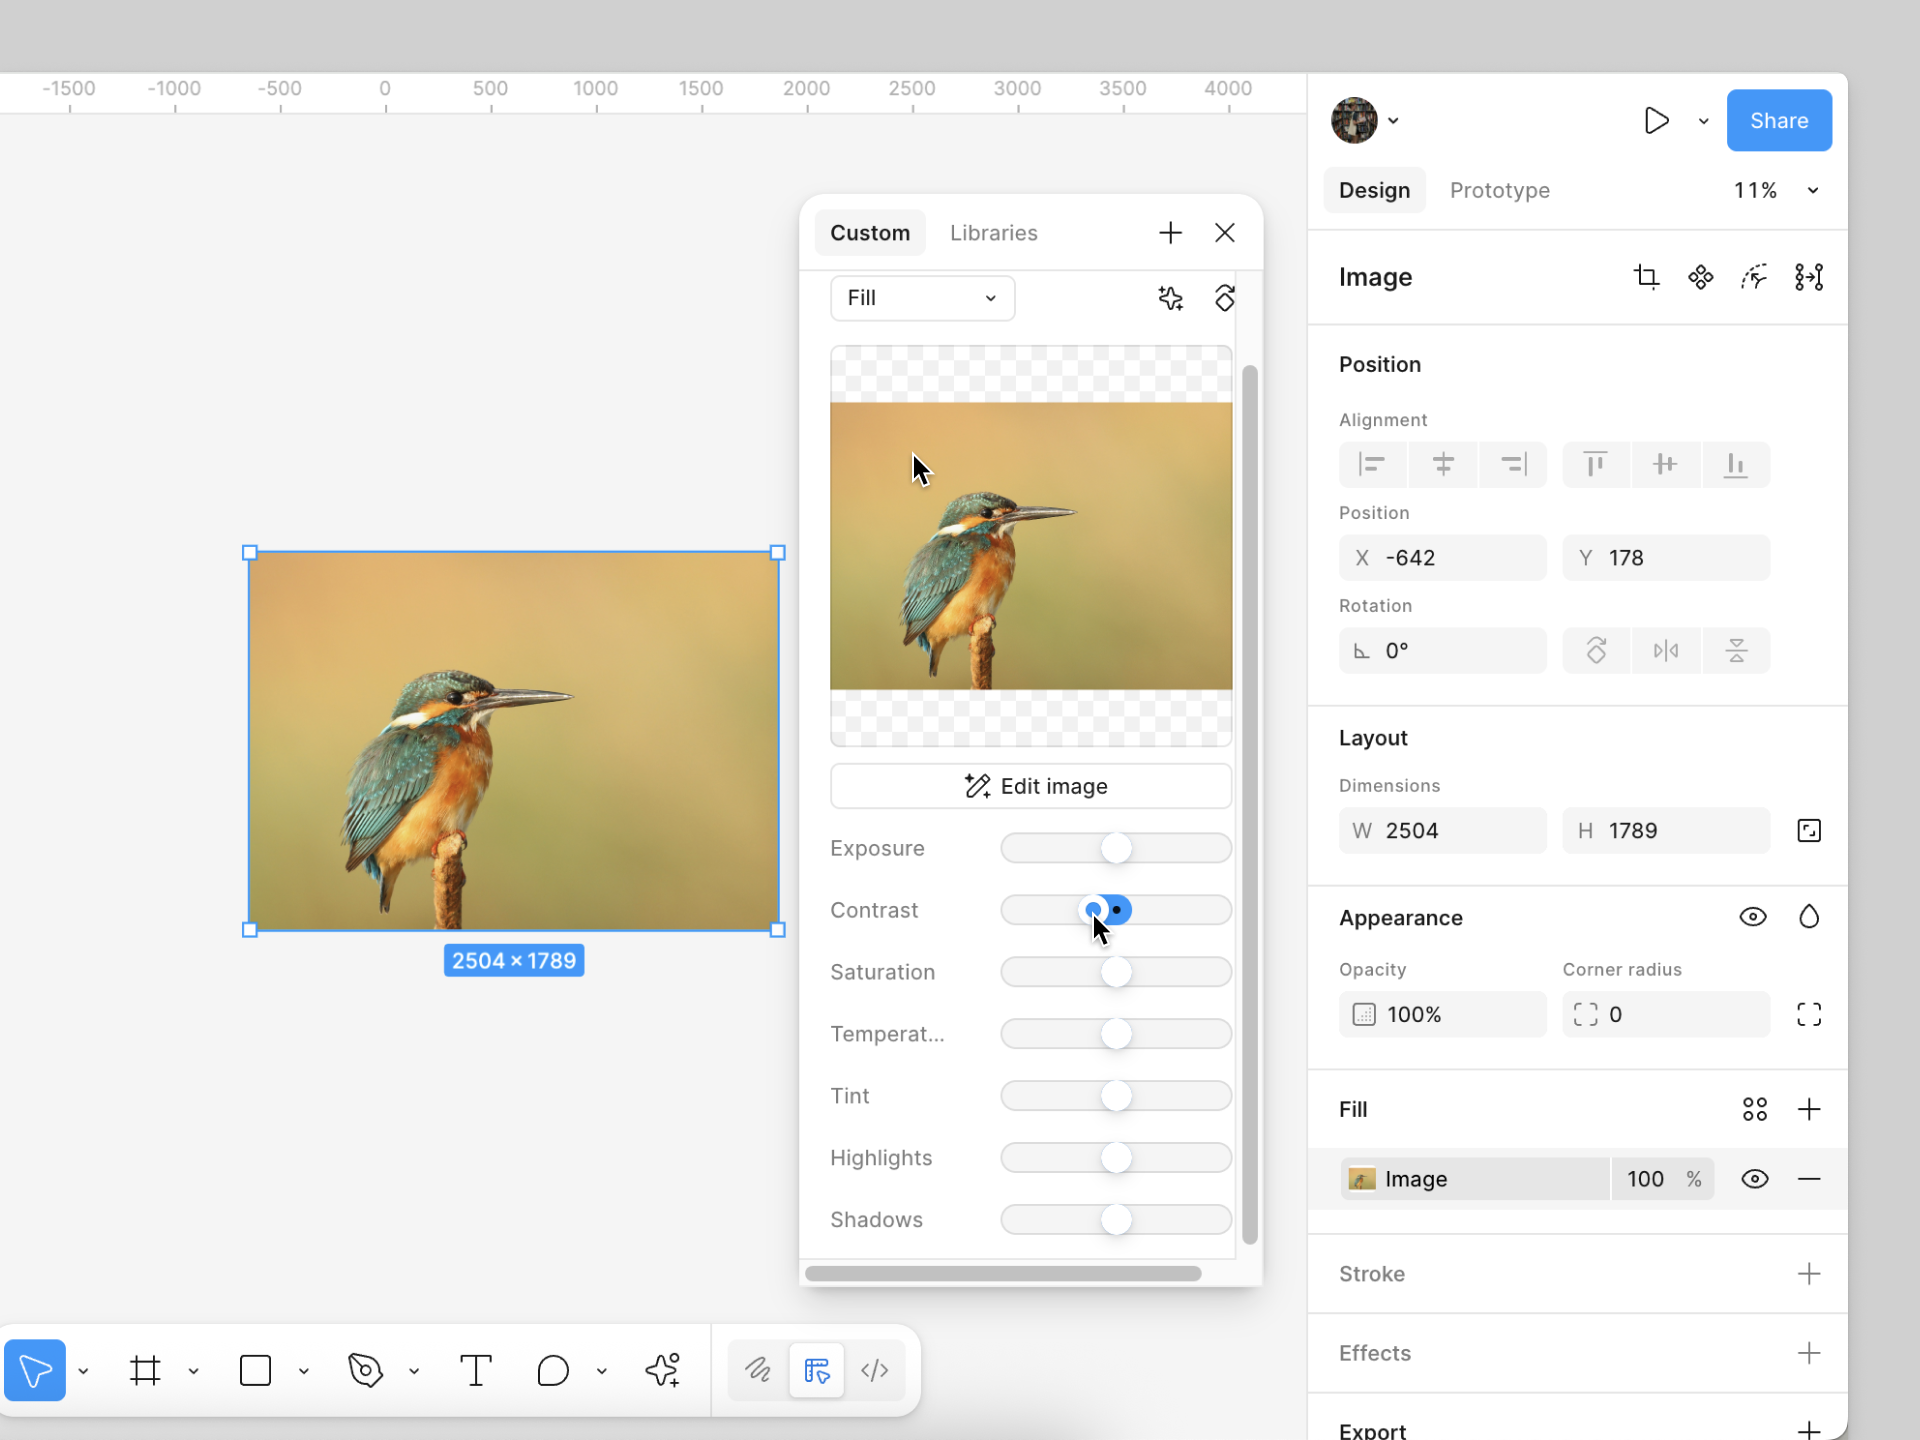Expand Move tool options chevron
The height and width of the screenshot is (1440, 1920).
83,1371
